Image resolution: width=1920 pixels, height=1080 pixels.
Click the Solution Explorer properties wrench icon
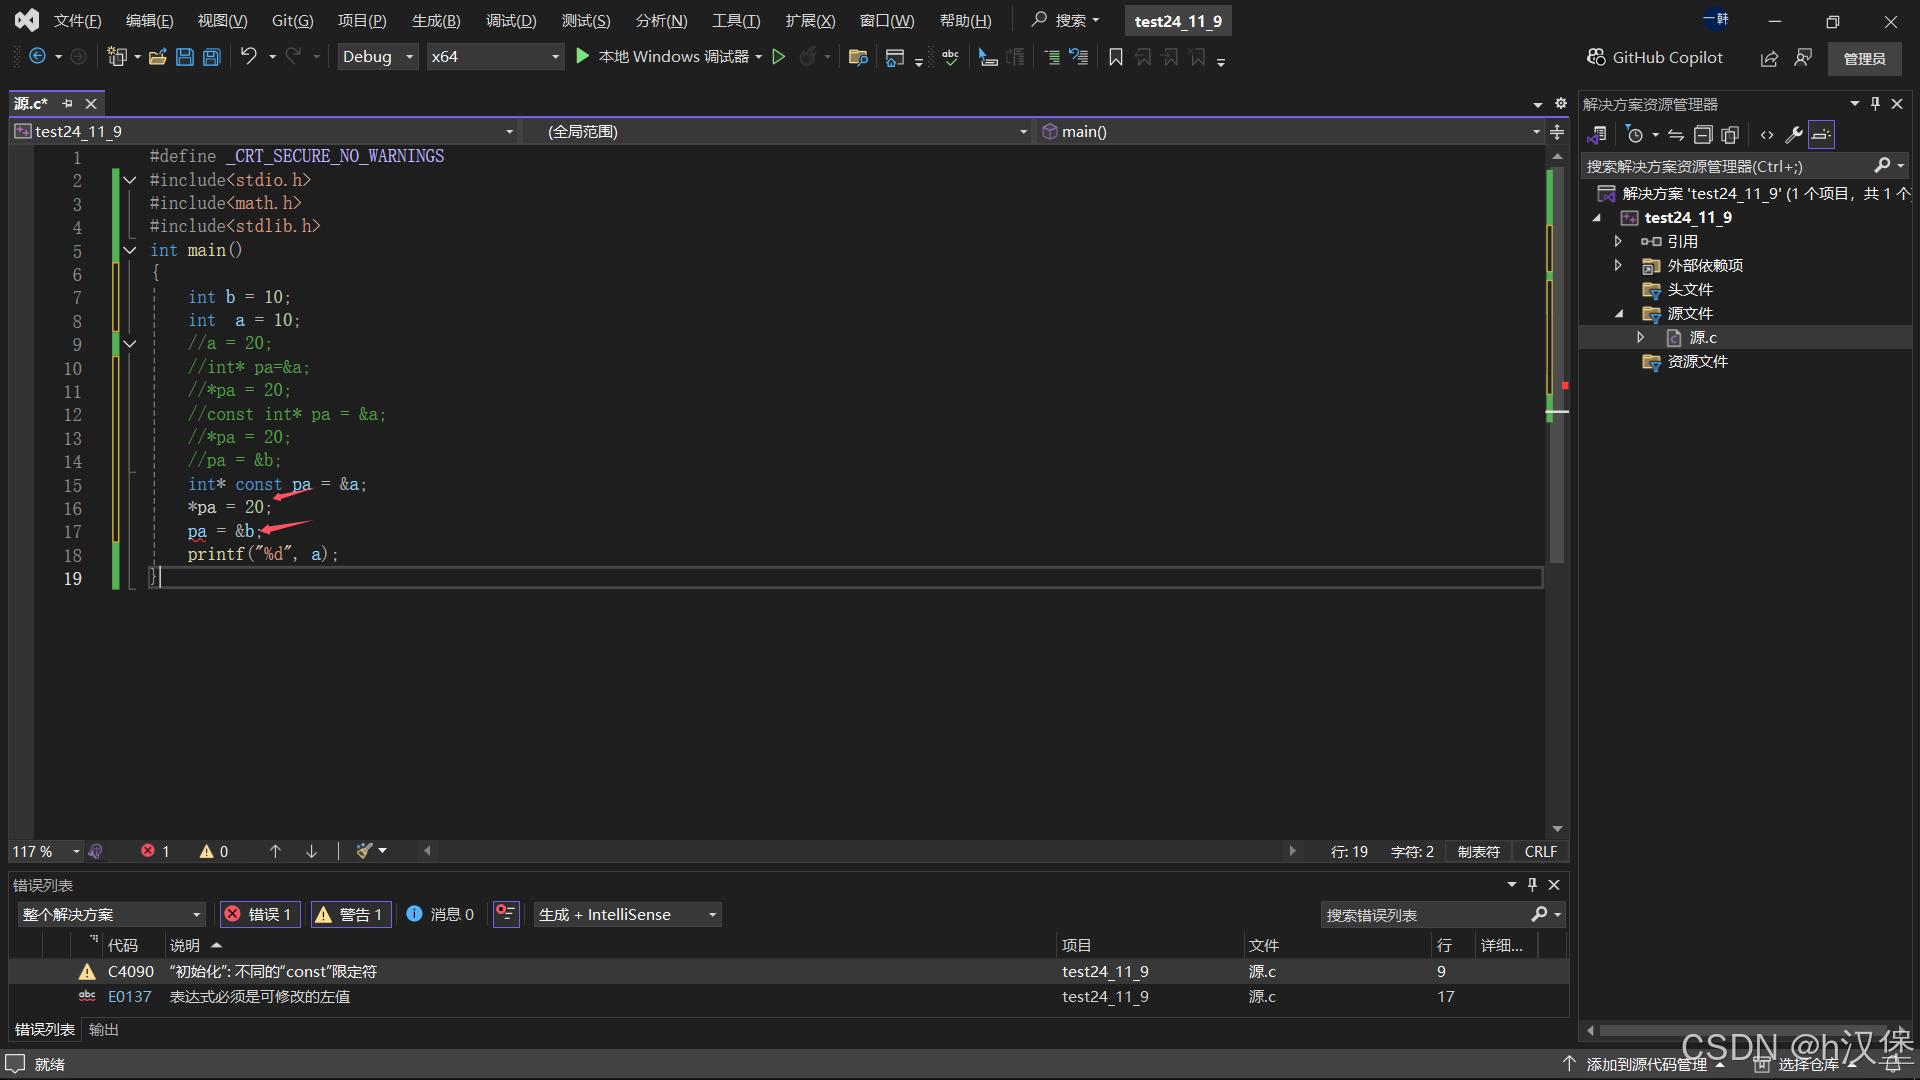1794,135
